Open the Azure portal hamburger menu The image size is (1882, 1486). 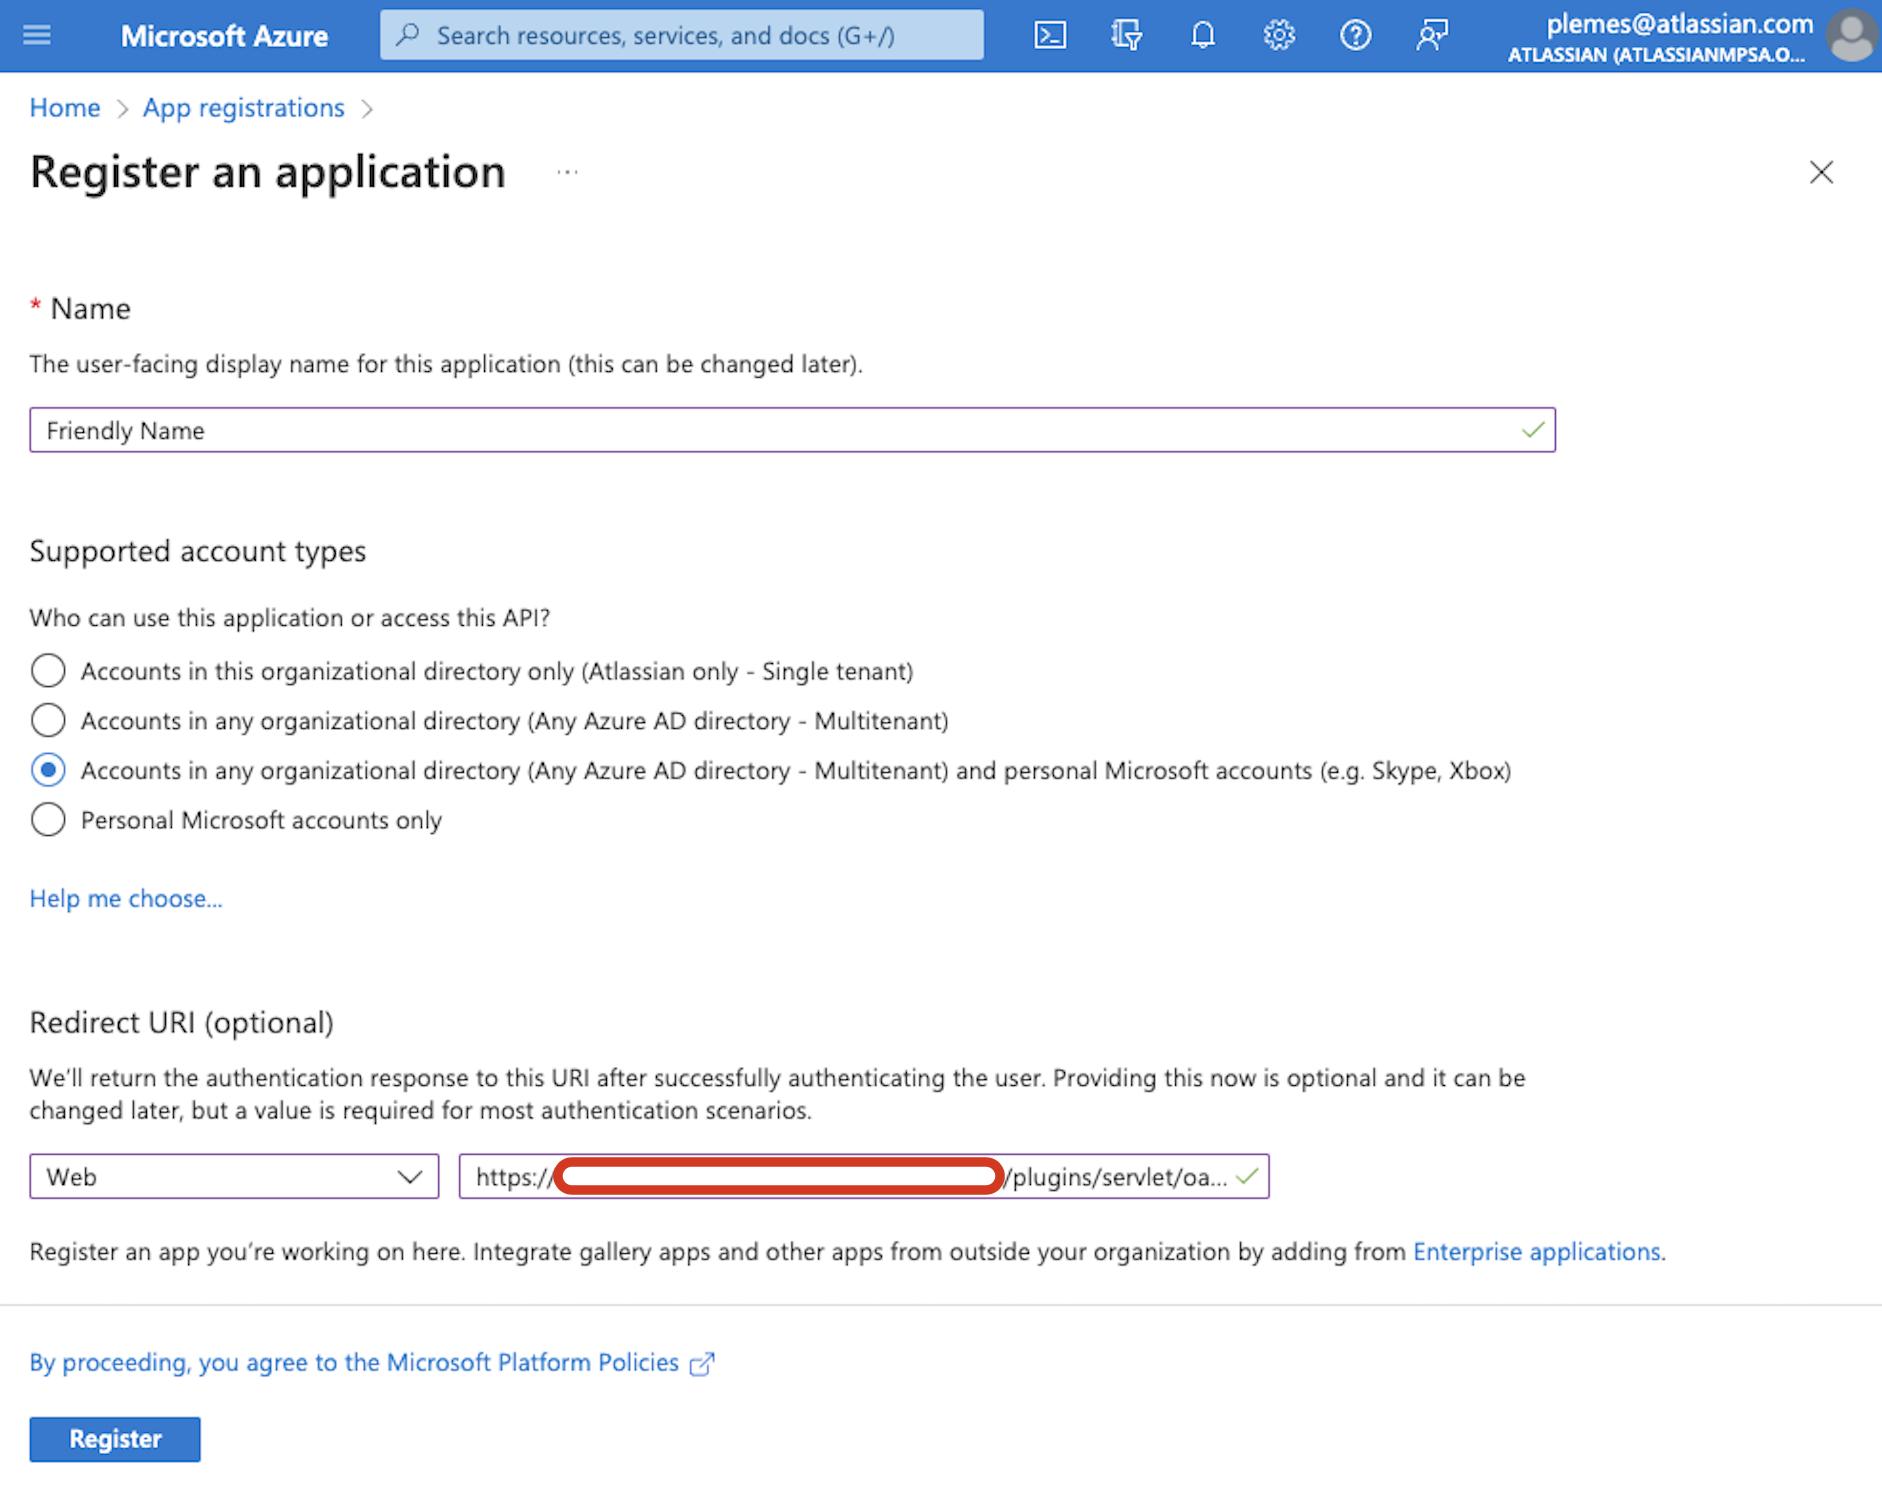[37, 36]
